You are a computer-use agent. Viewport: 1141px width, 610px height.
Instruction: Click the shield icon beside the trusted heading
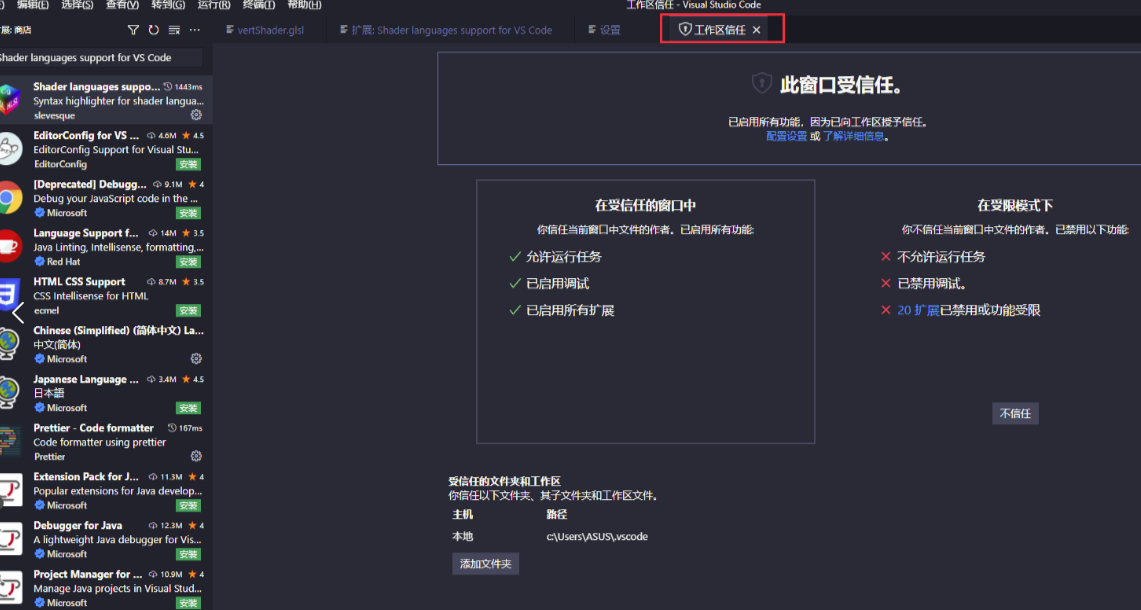761,83
